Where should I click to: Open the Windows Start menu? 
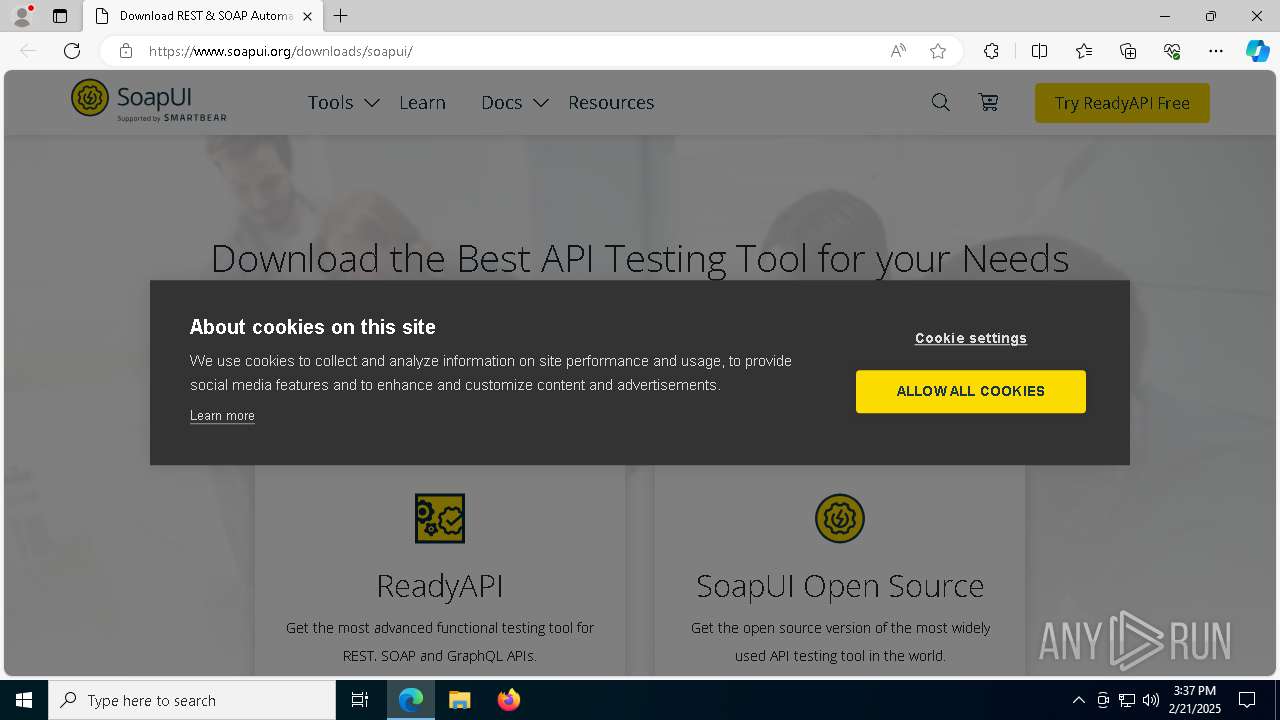24,700
